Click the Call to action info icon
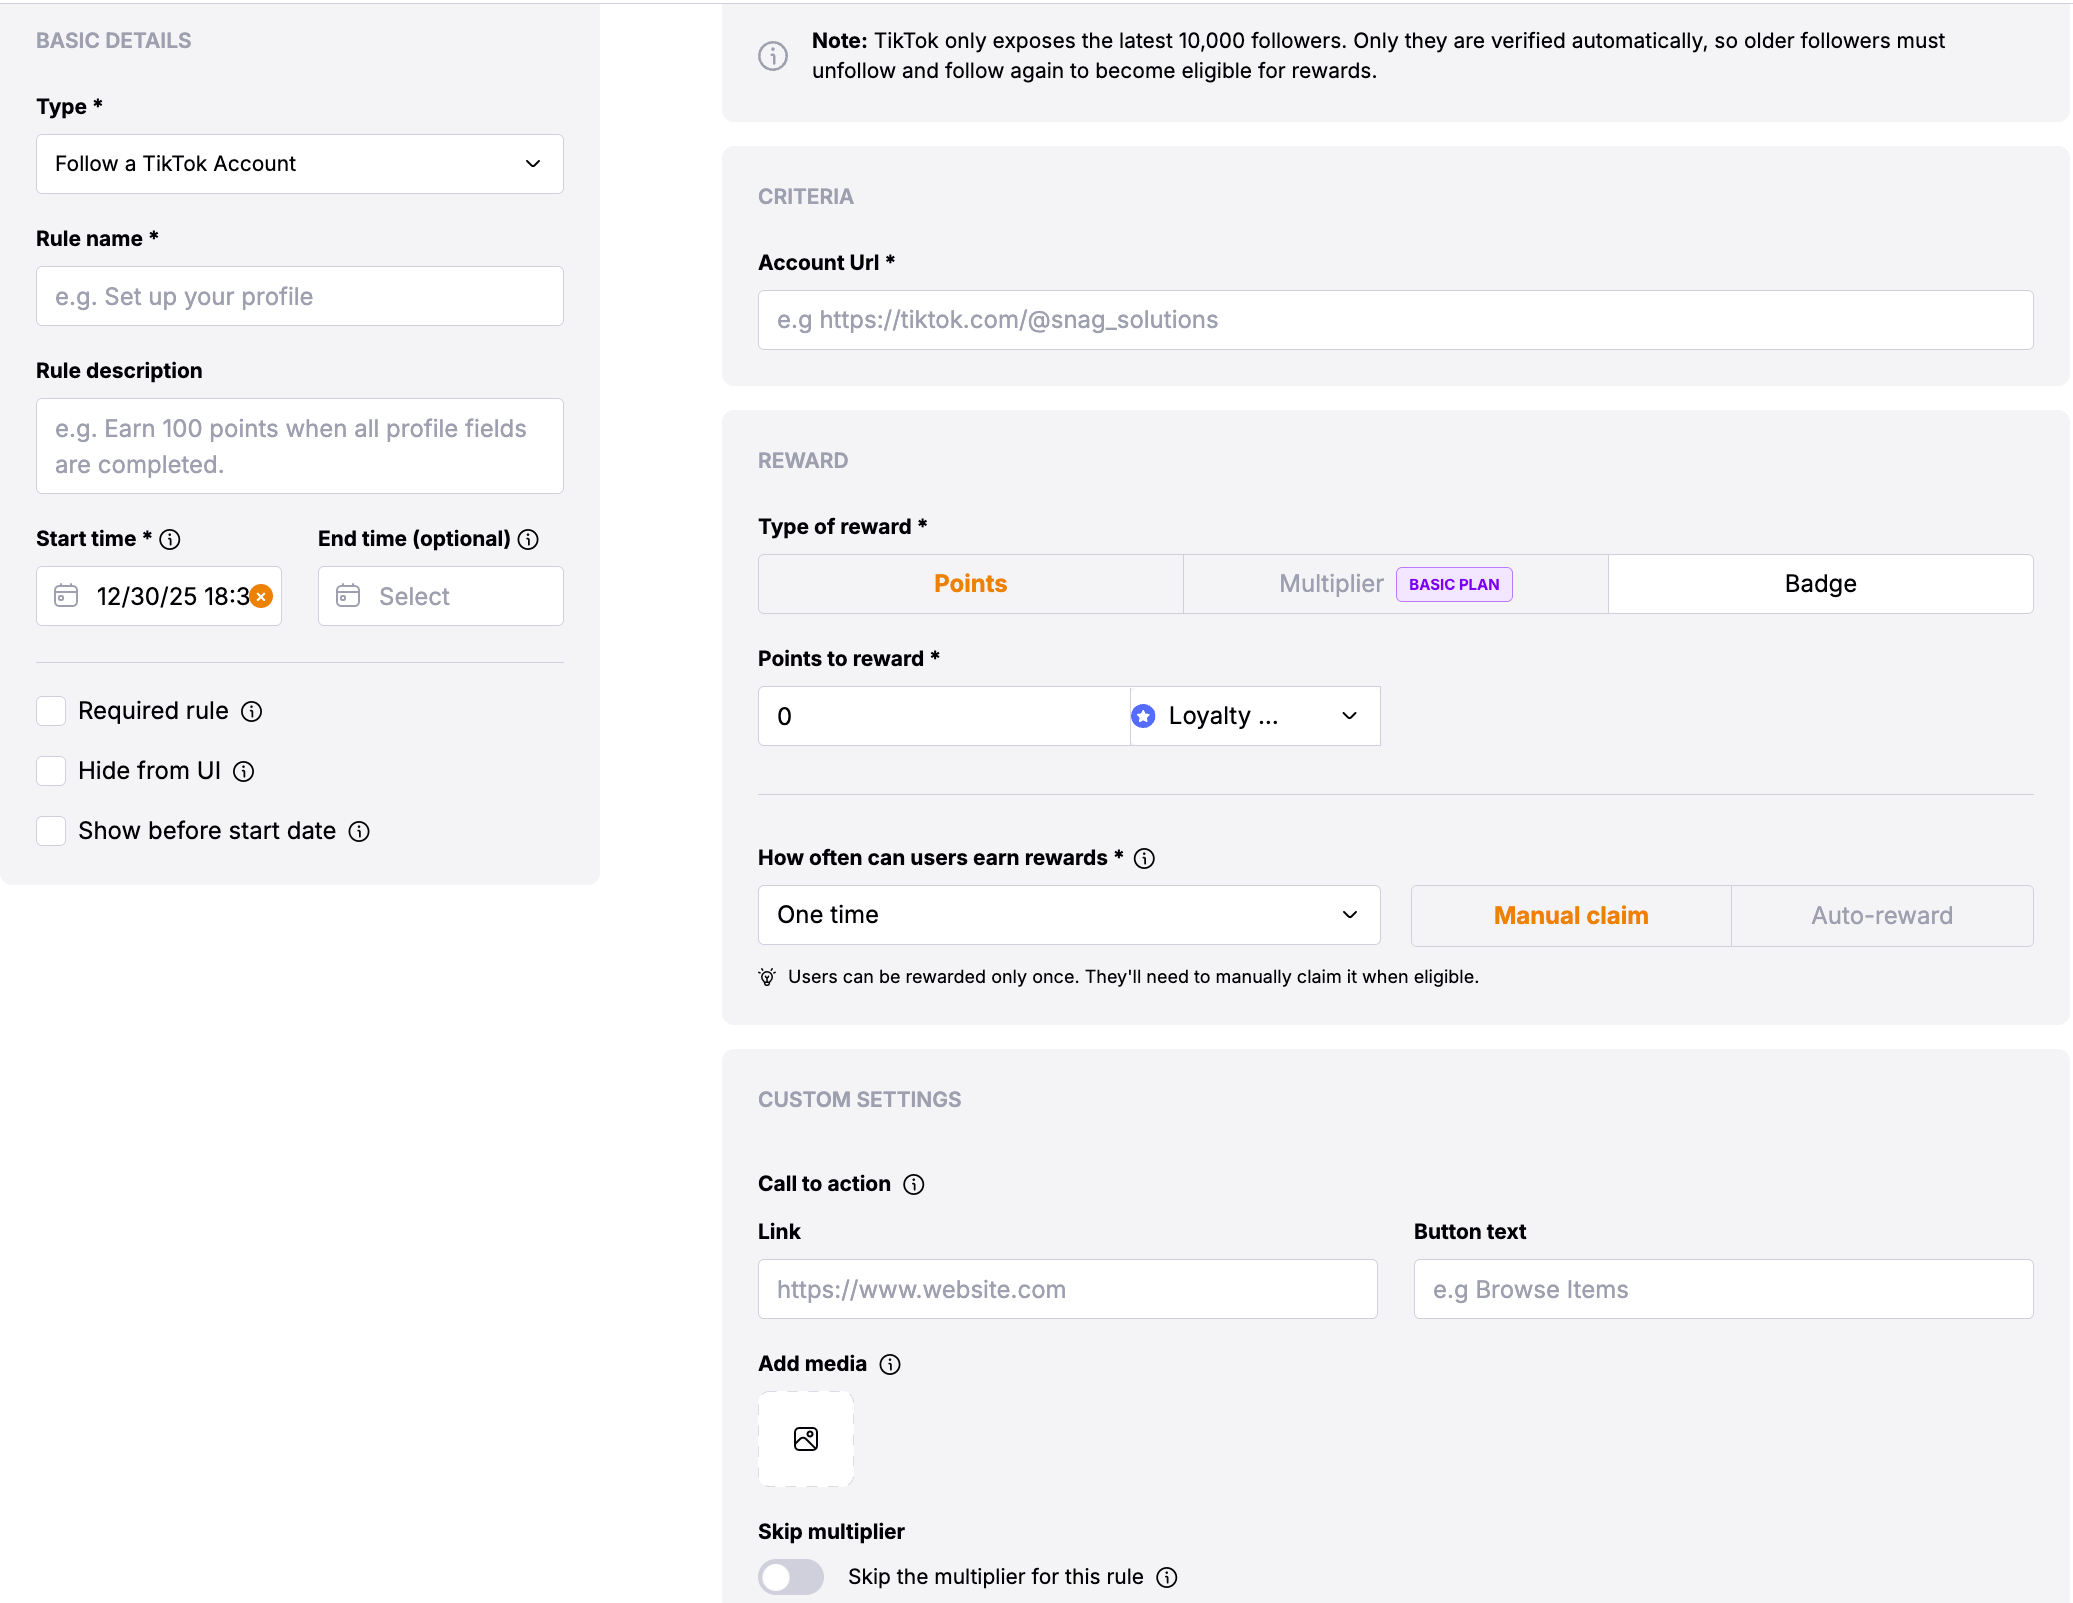 point(913,1184)
